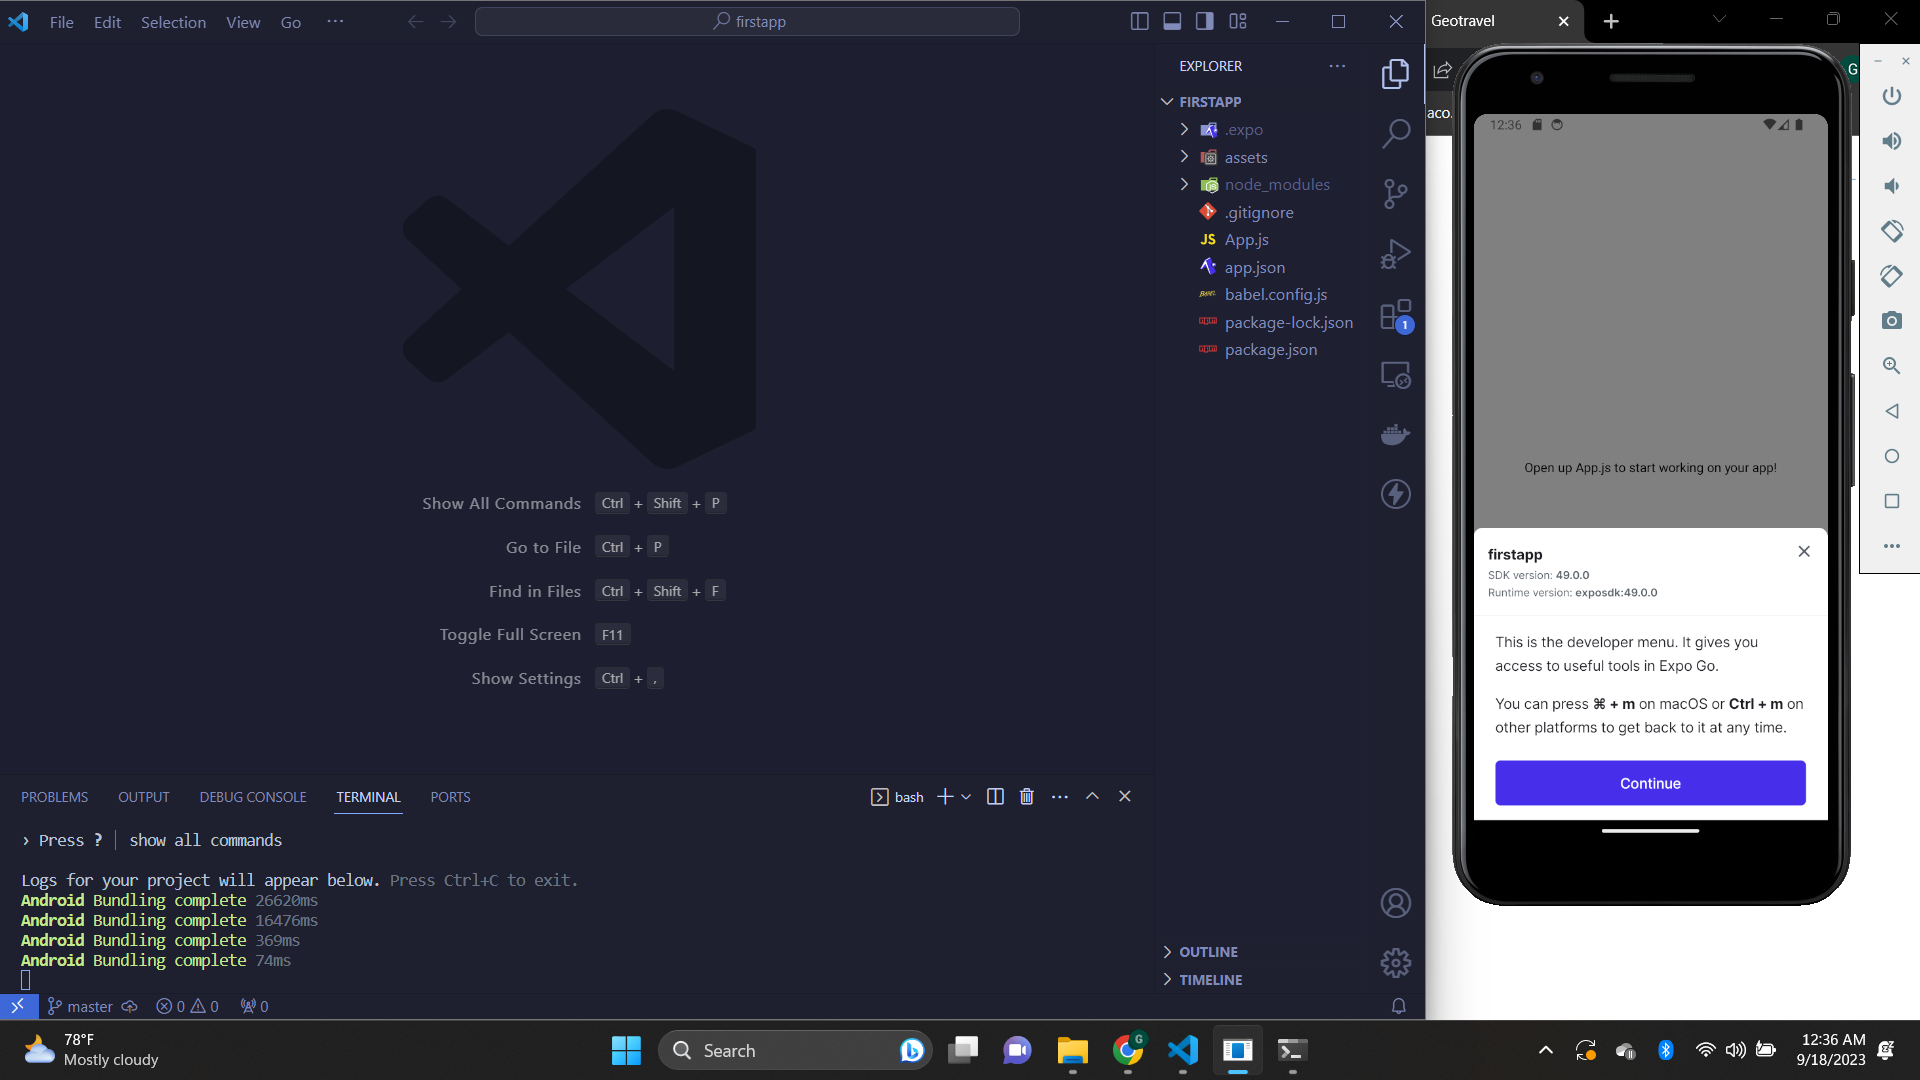
Task: Click emulator power button
Action: pos(1891,96)
